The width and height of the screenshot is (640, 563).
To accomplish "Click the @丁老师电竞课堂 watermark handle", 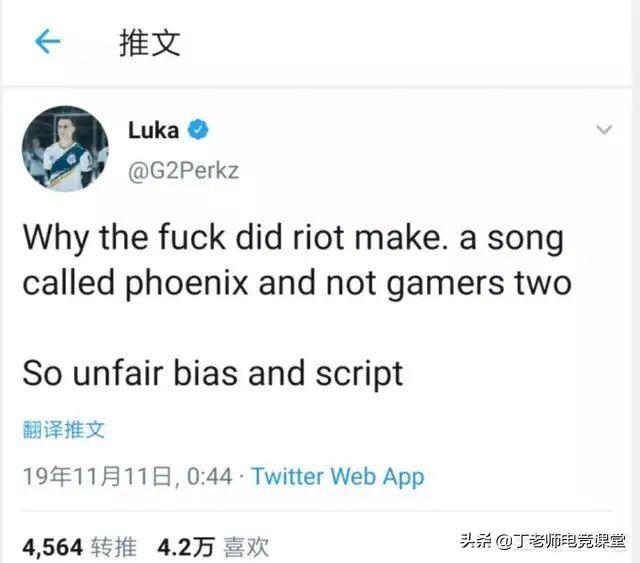I will (x=561, y=541).
